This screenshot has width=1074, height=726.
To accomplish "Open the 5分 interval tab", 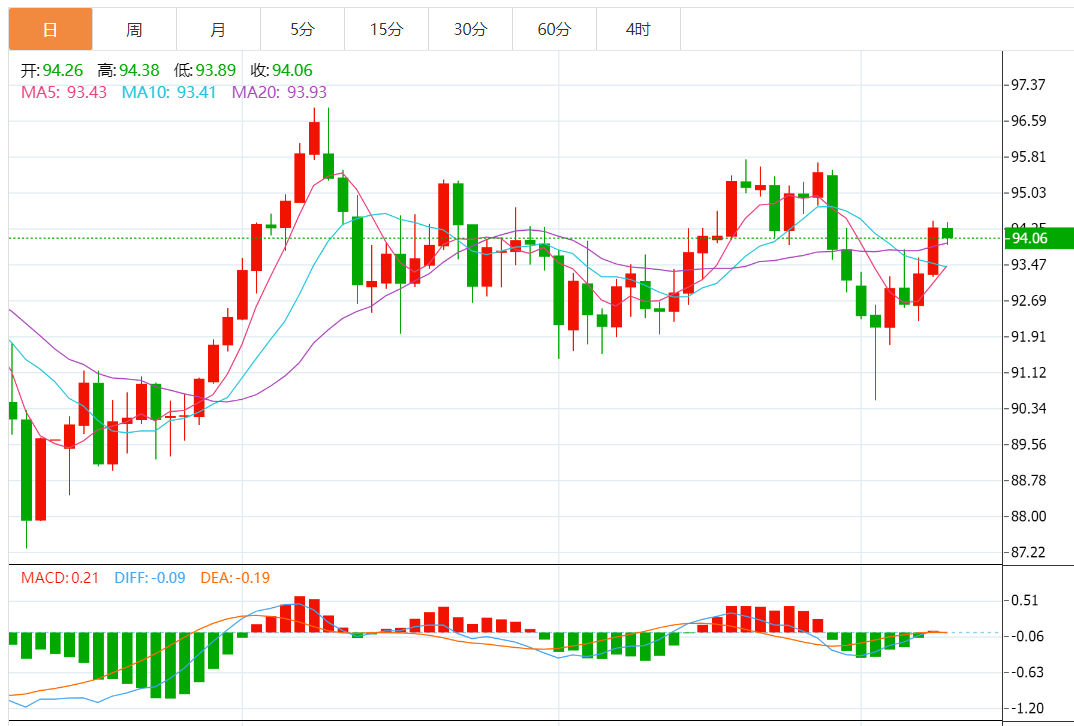I will (x=302, y=29).
